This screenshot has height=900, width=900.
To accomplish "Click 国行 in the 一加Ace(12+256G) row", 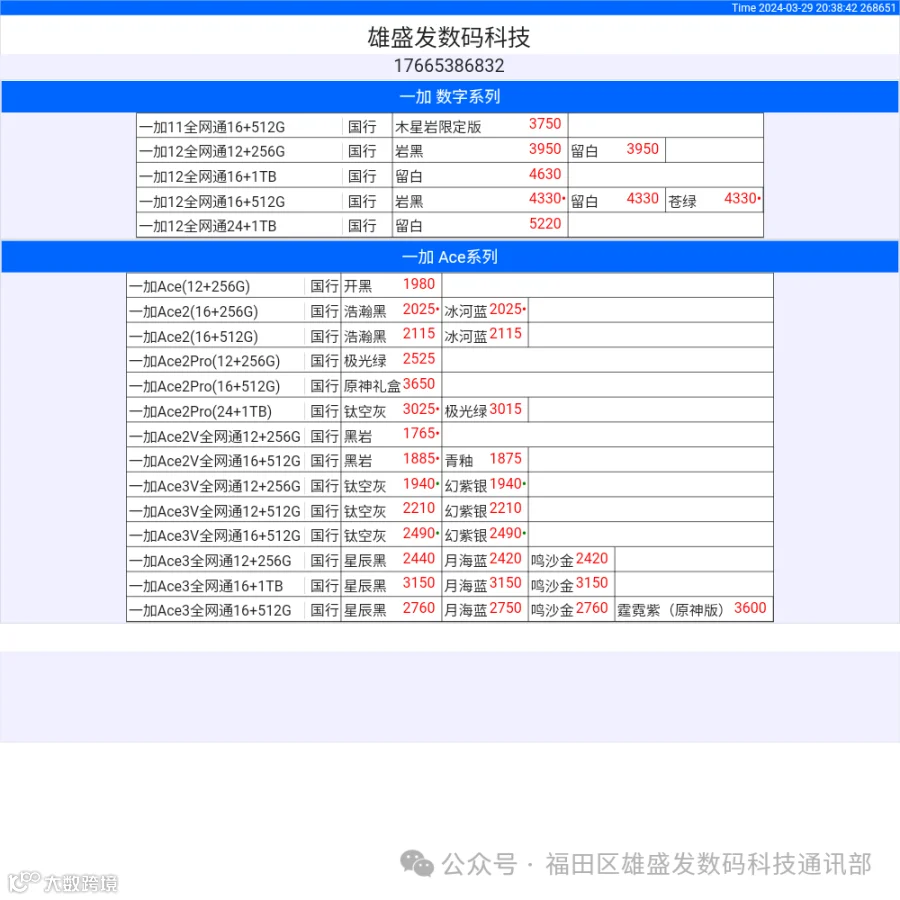I will tap(324, 286).
